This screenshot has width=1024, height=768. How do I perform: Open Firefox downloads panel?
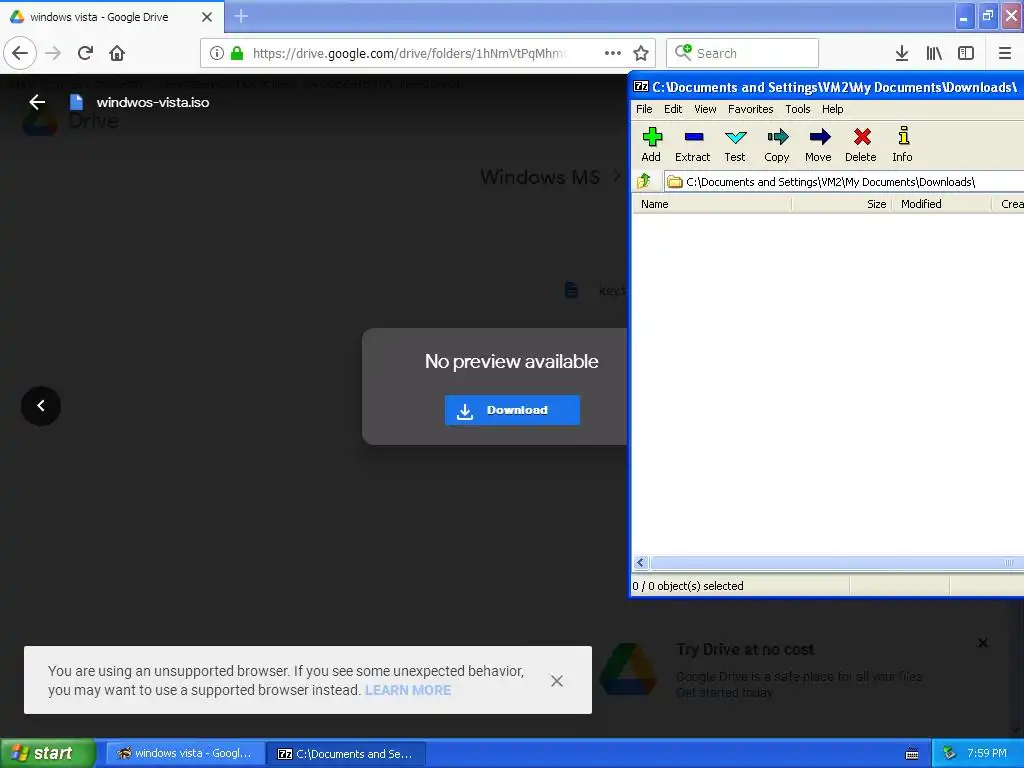(x=902, y=53)
